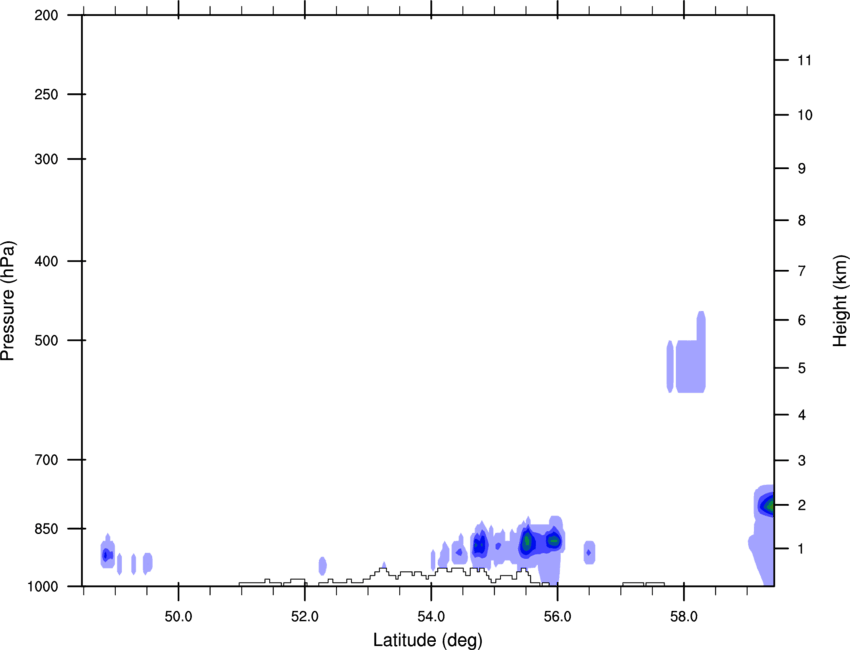Click the 850 pressure tick label
Image resolution: width=850 pixels, height=650 pixels.
[x=46, y=529]
